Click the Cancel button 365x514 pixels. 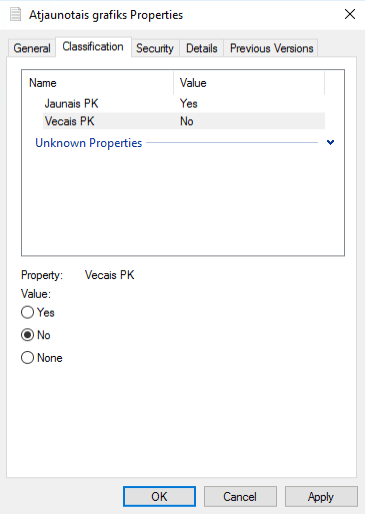tap(240, 497)
